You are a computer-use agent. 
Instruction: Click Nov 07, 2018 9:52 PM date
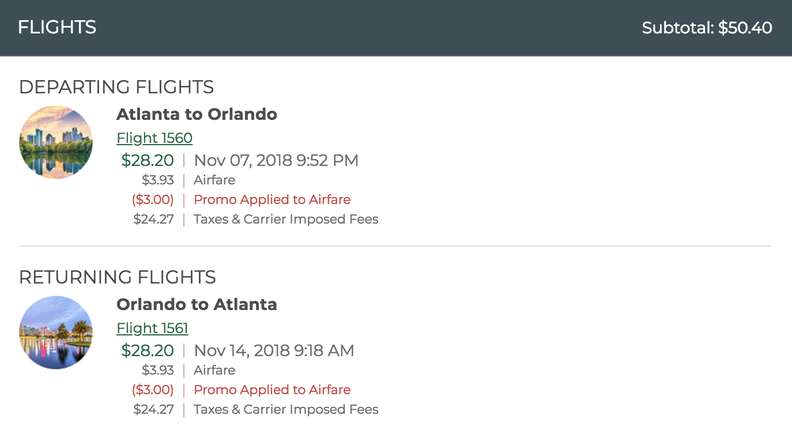coord(276,161)
